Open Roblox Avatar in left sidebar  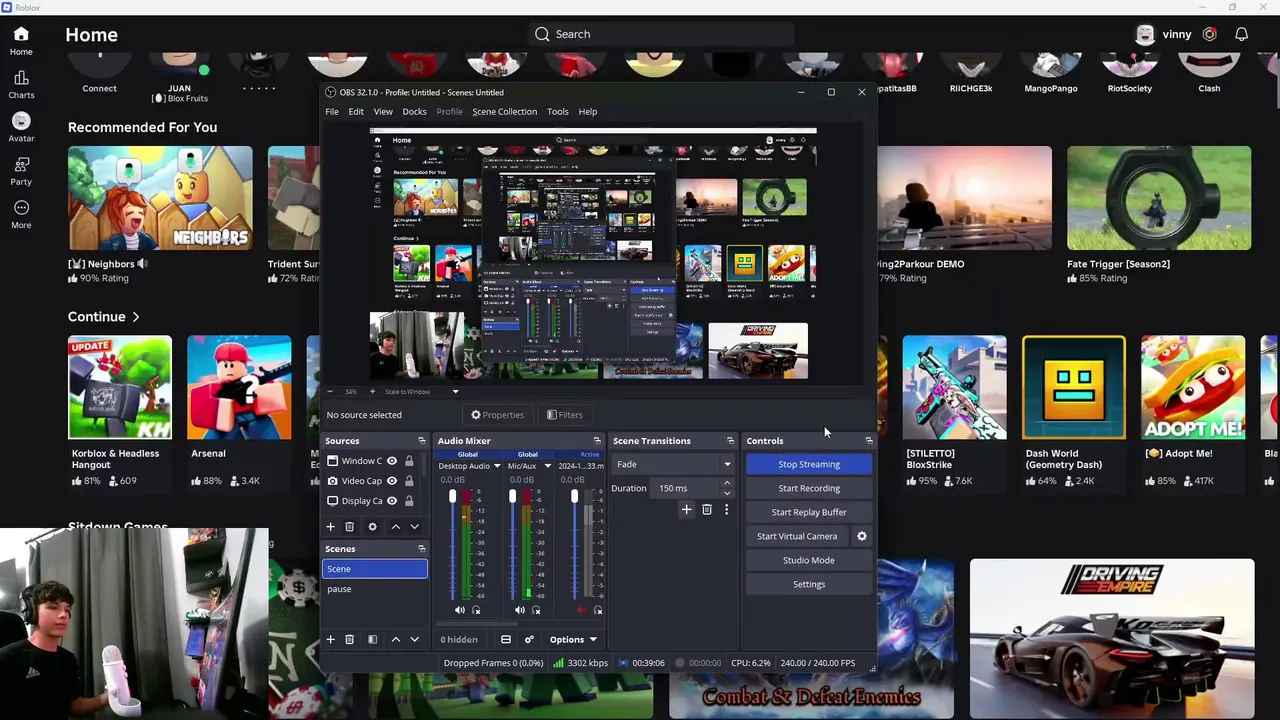point(21,128)
